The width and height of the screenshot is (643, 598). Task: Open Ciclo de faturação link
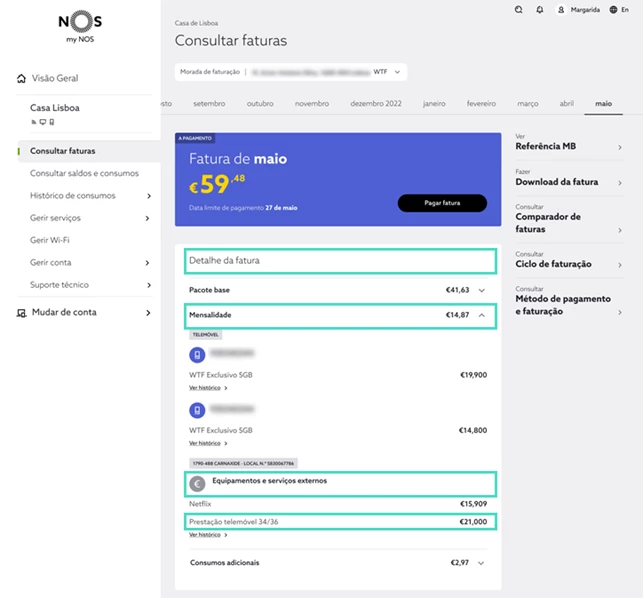pos(569,260)
